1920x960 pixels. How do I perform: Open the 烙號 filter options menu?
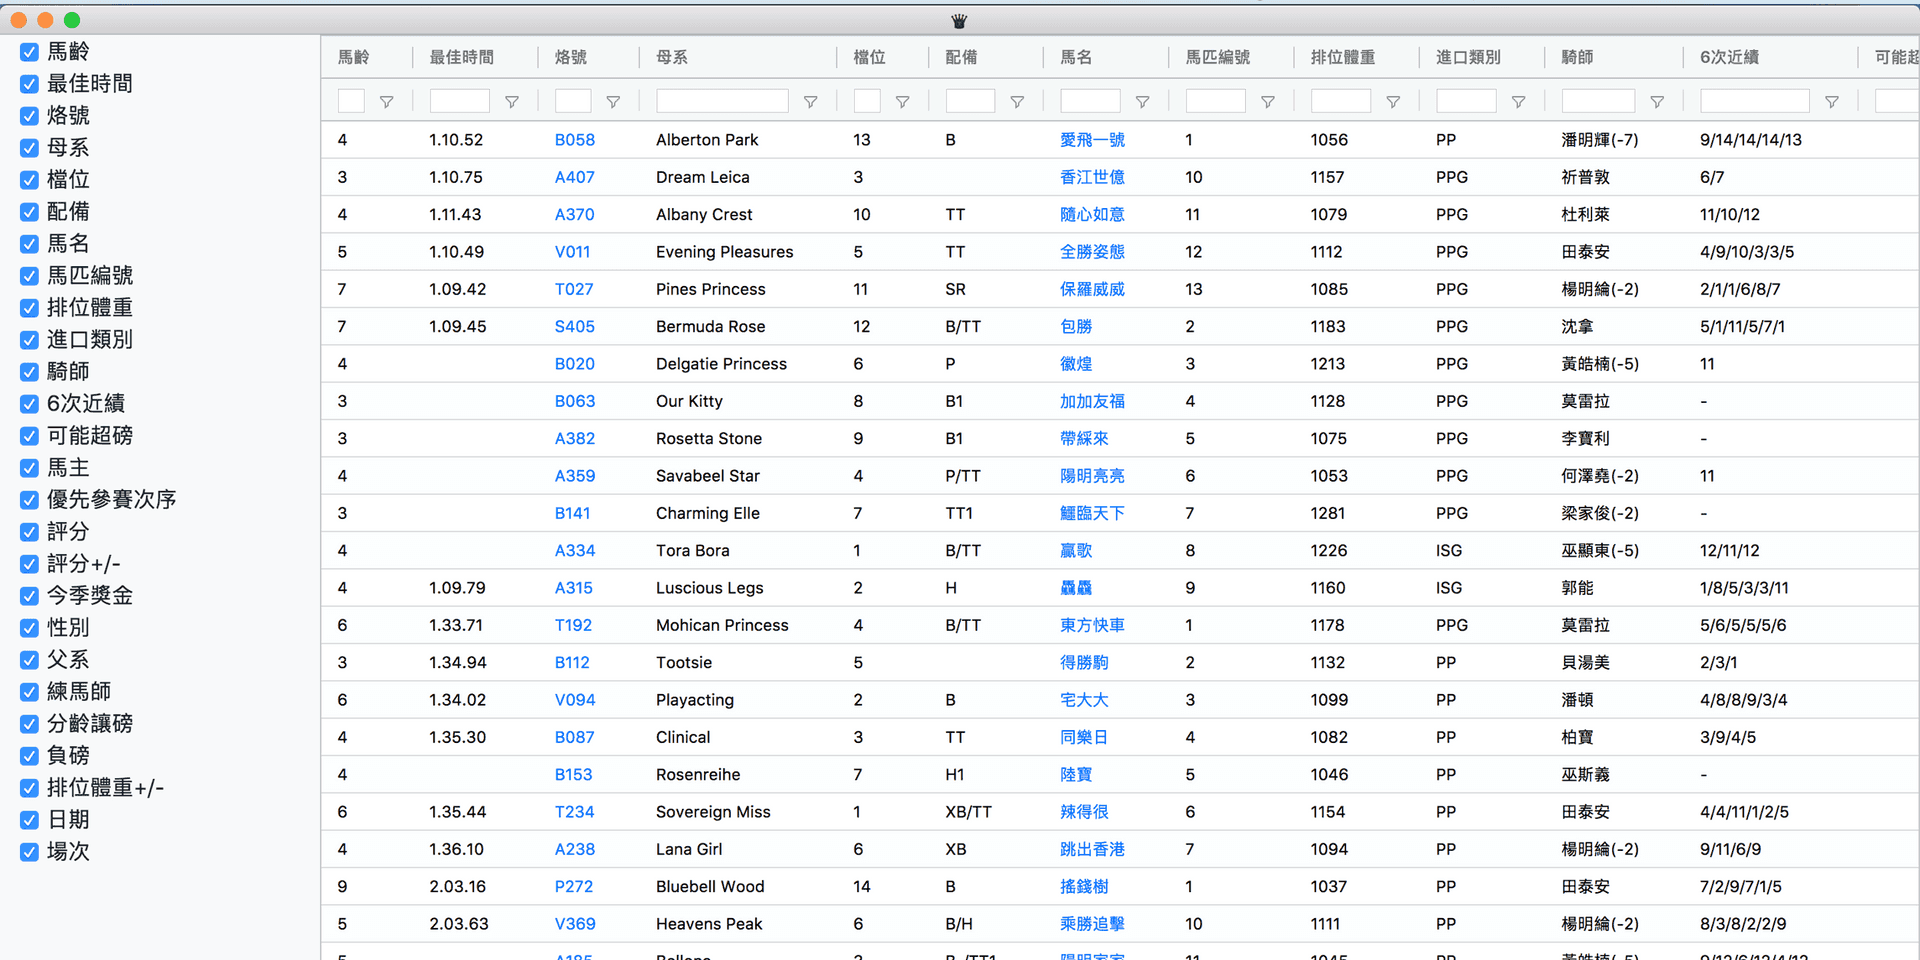point(613,101)
